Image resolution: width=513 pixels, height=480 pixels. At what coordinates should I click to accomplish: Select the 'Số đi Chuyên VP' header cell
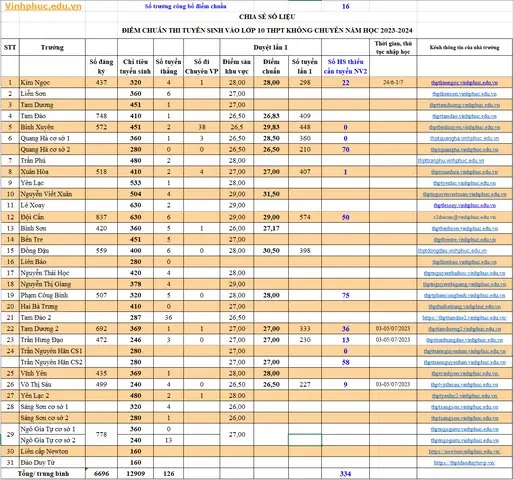(202, 66)
